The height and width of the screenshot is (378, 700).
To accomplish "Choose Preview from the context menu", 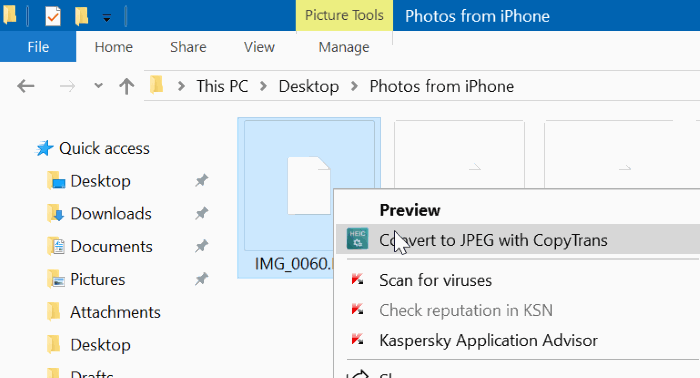I will tap(409, 210).
